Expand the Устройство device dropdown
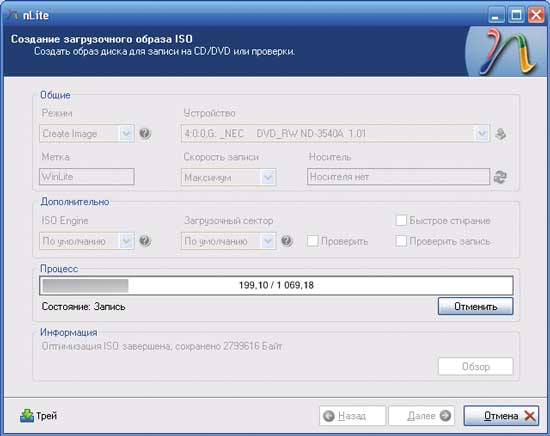550x436 pixels. click(335, 133)
